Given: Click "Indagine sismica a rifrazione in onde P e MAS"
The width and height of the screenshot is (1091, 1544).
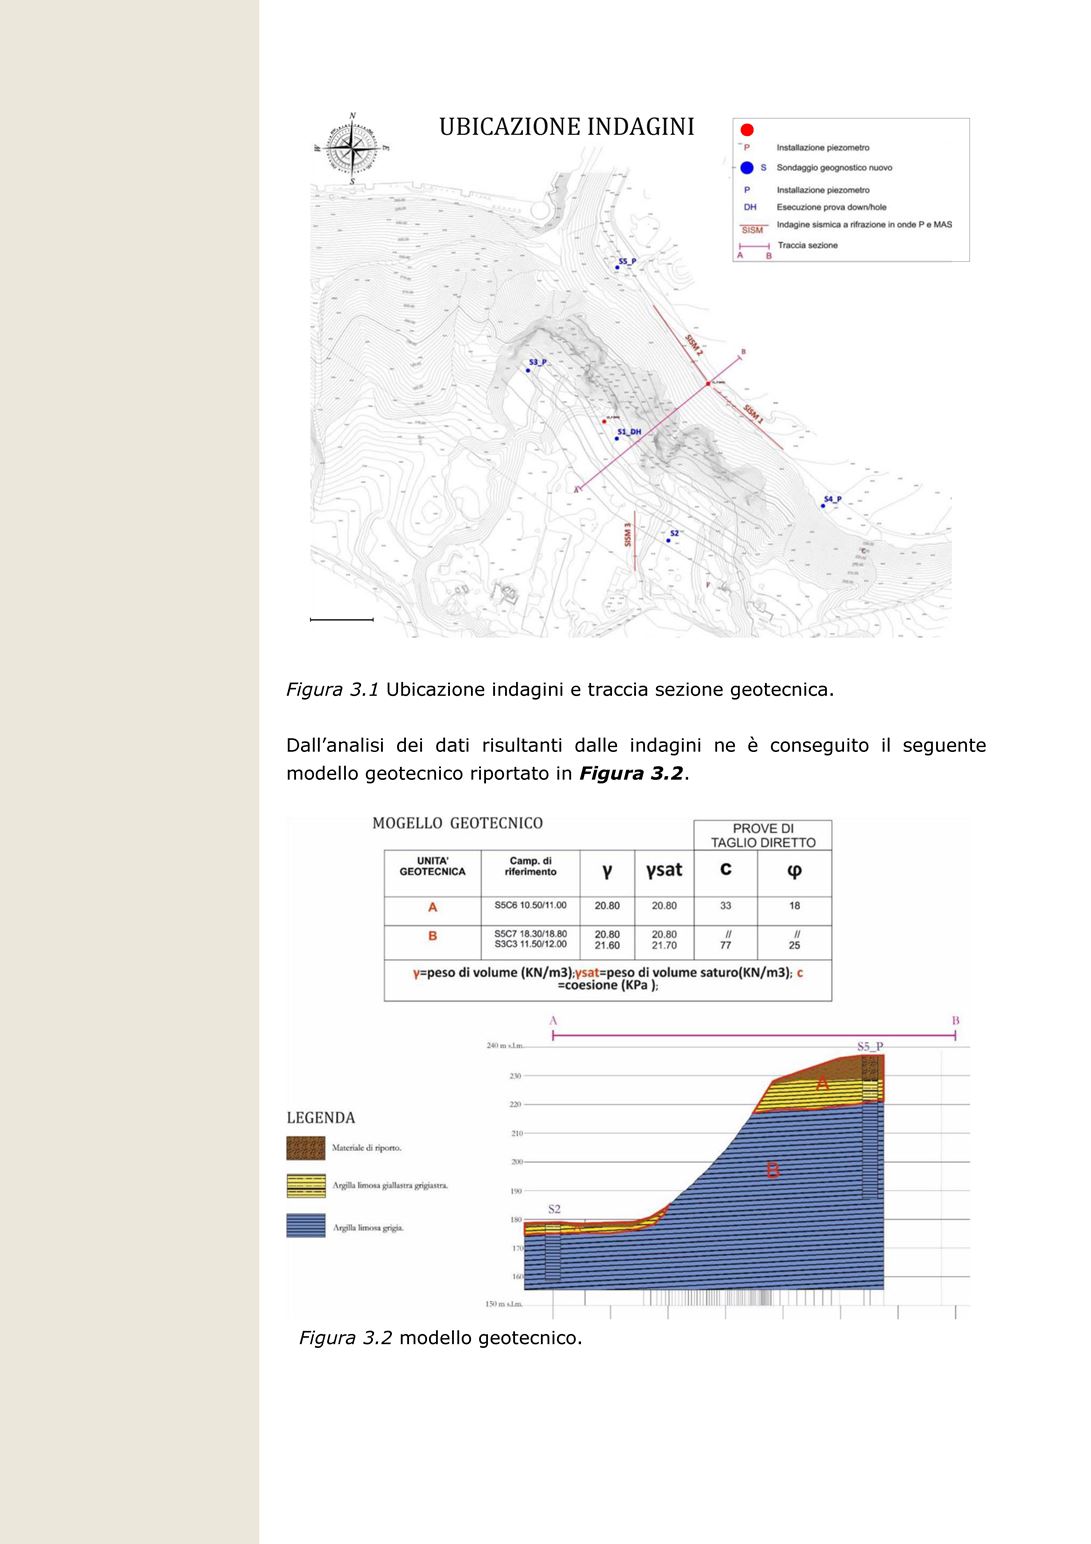Looking at the screenshot, I should (x=864, y=225).
